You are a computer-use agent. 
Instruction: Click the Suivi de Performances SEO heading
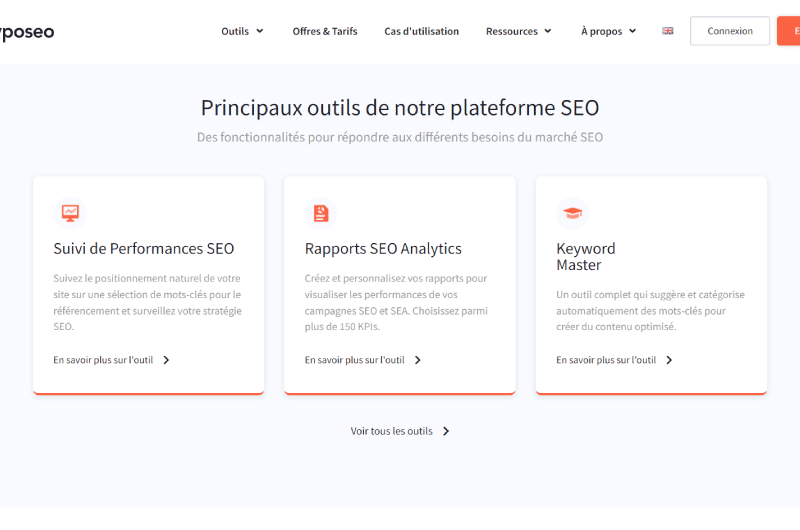point(143,248)
